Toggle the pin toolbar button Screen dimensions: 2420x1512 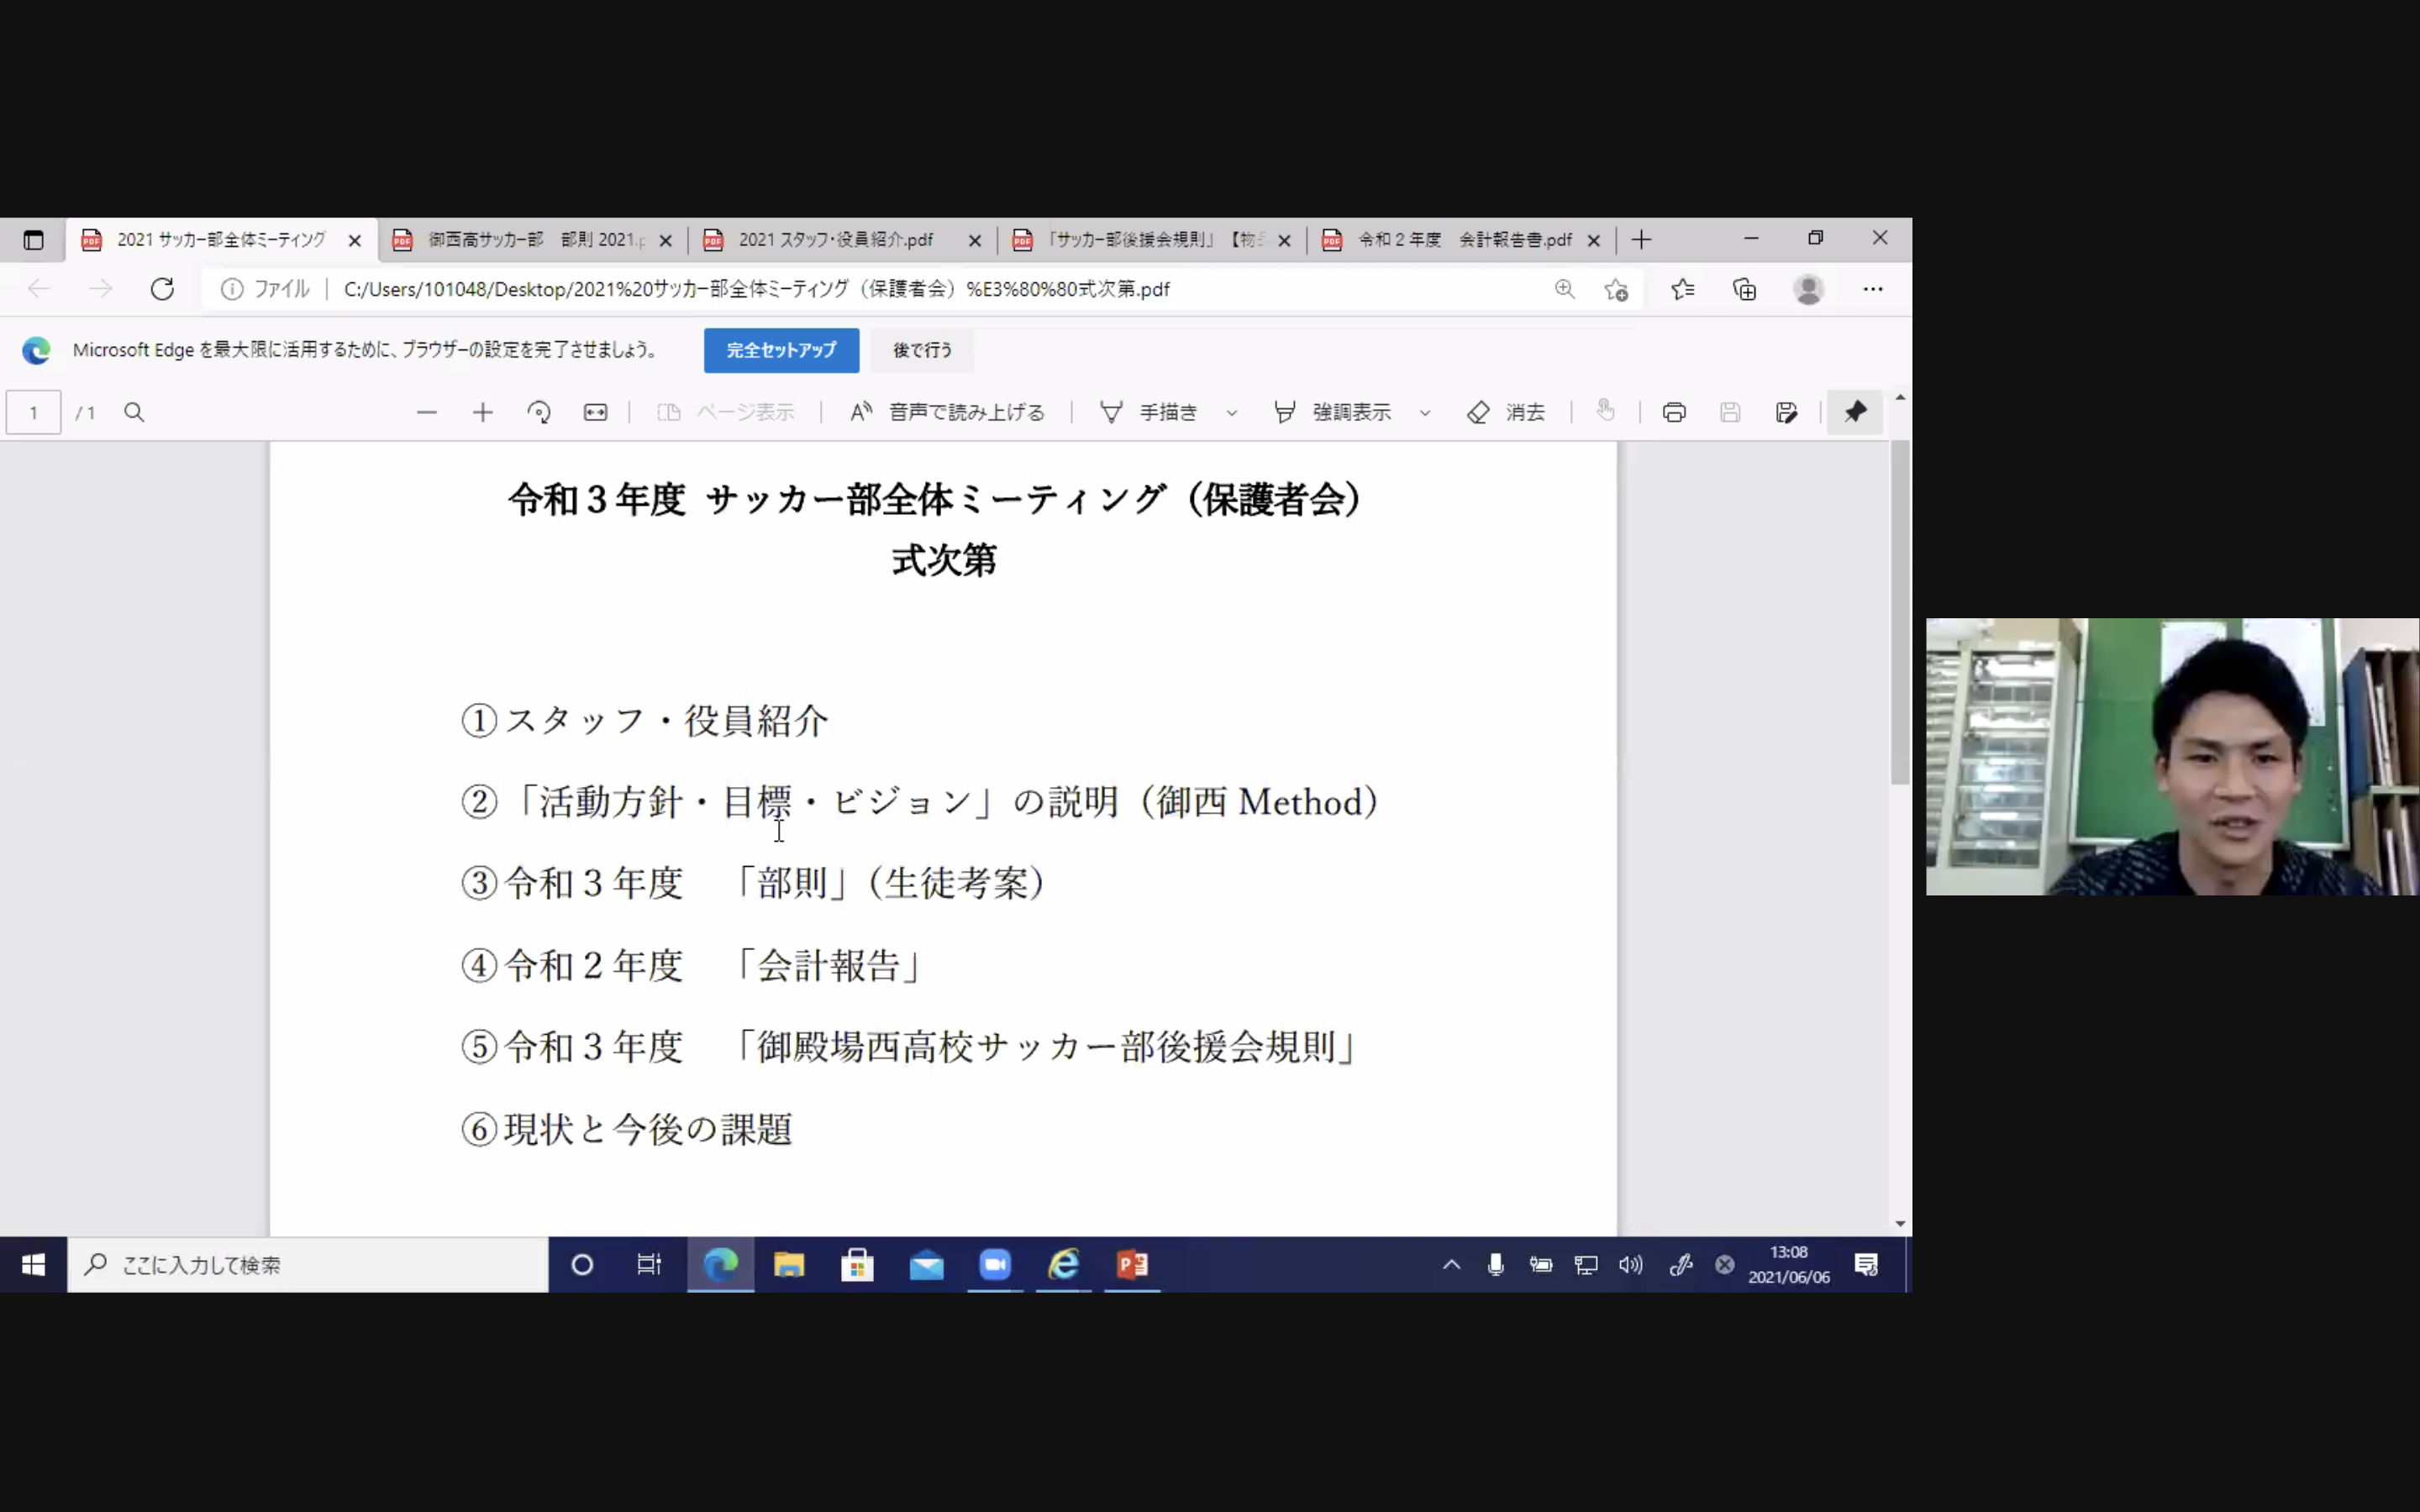click(x=1855, y=413)
